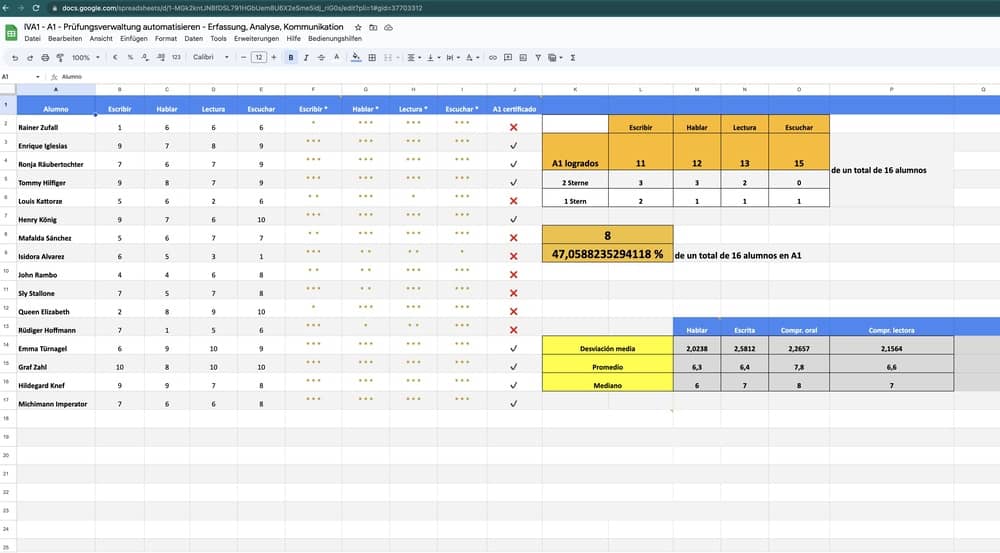
Task: Open the Einfügen menu
Action: [133, 38]
